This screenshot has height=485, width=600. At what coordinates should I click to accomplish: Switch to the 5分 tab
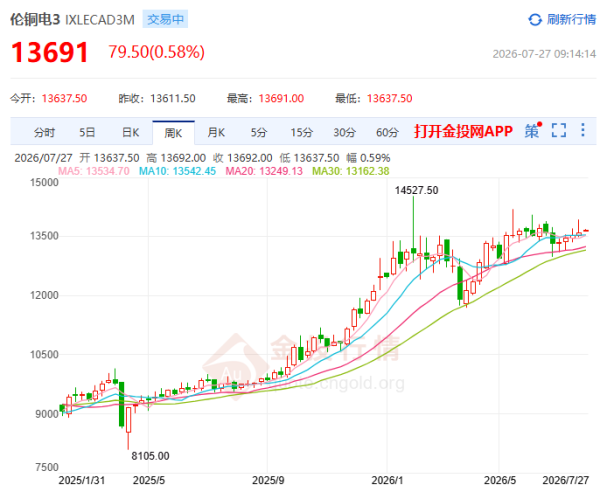point(259,132)
